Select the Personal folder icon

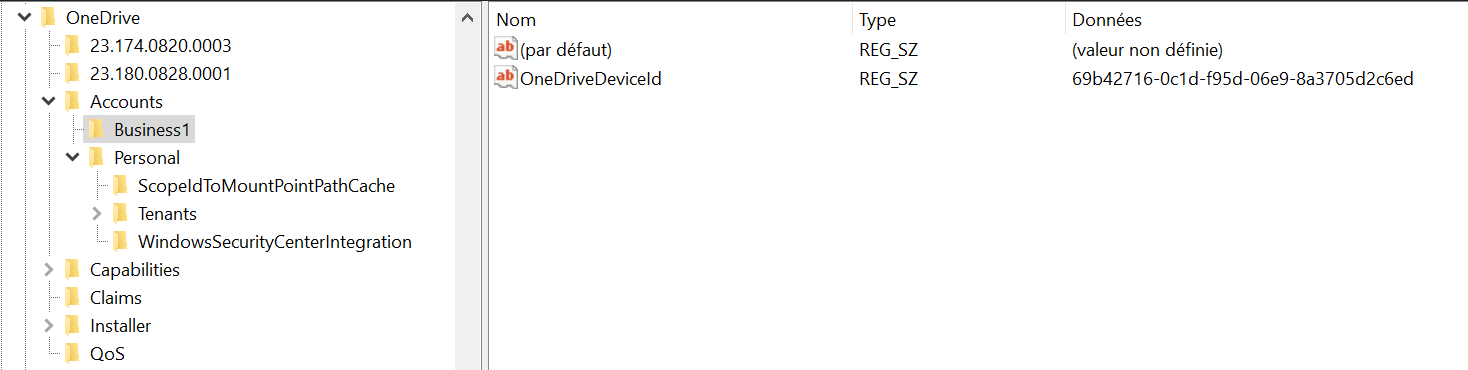click(x=96, y=157)
